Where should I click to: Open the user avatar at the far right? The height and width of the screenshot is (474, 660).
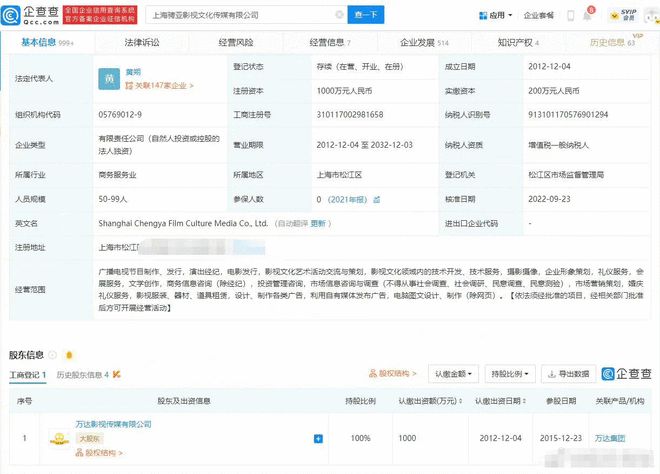click(652, 16)
